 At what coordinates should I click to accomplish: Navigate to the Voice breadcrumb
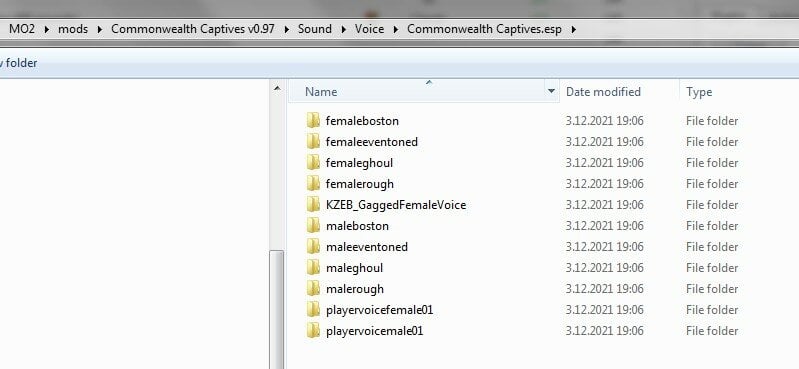click(369, 29)
